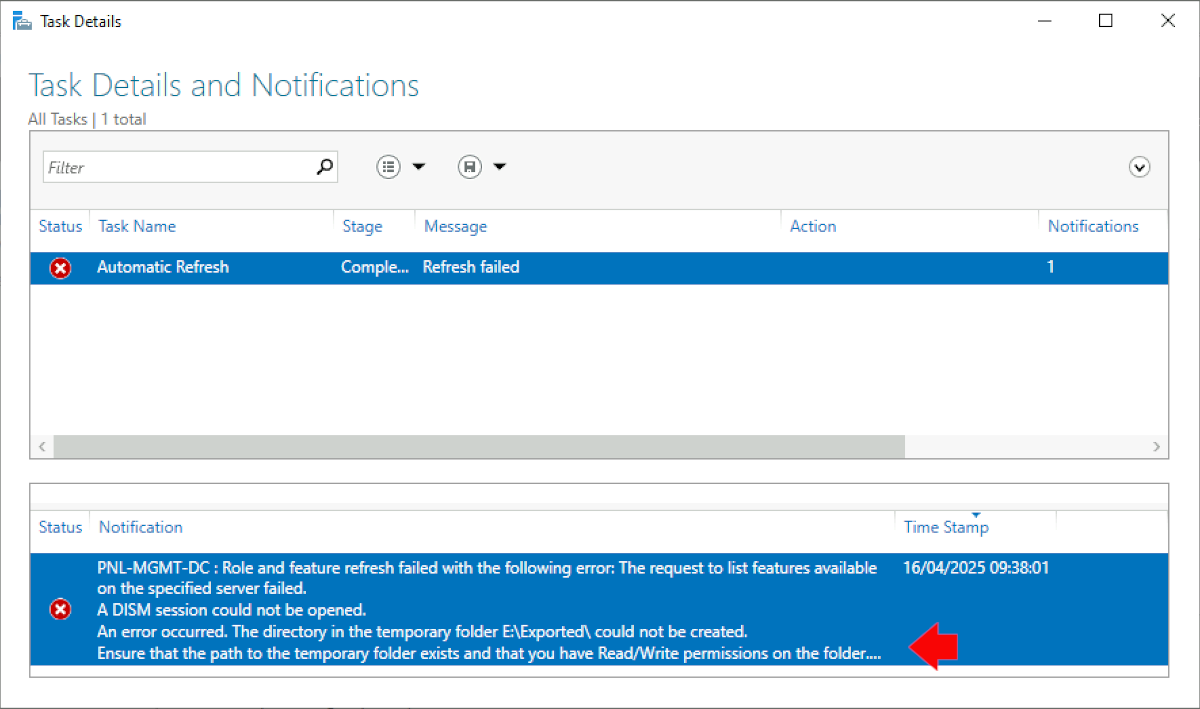Maximize the Task Details window
The height and width of the screenshot is (709, 1200).
click(x=1105, y=21)
